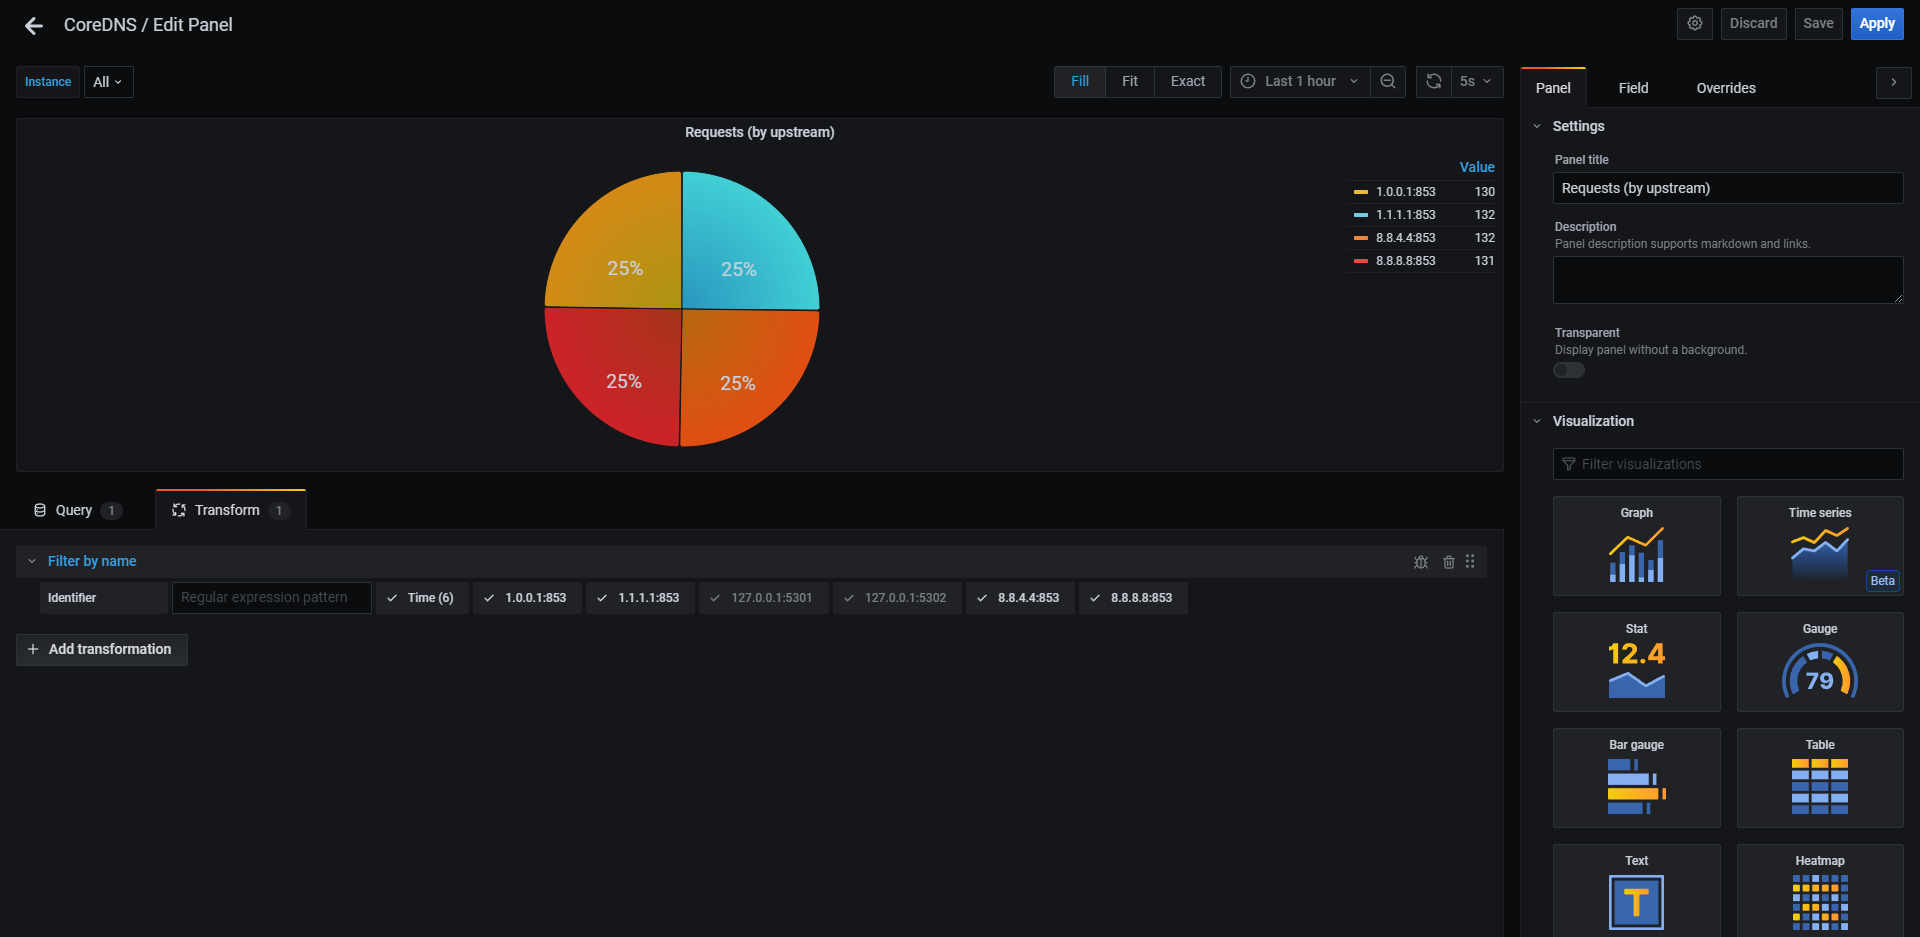Click the red 8.8.8.8:853 legend color
1920x937 pixels.
(1361, 261)
